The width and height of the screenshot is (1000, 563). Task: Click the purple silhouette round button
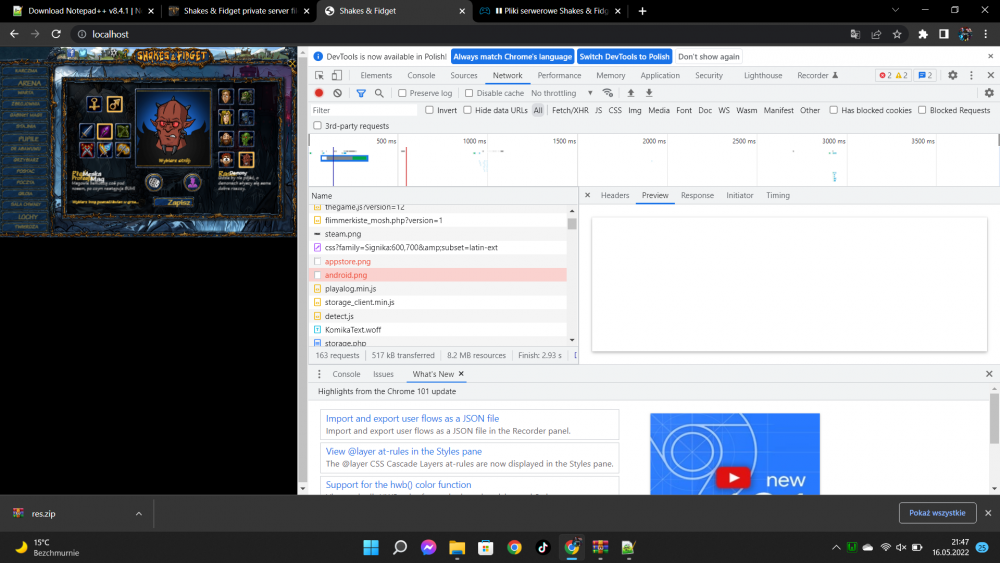pos(192,183)
